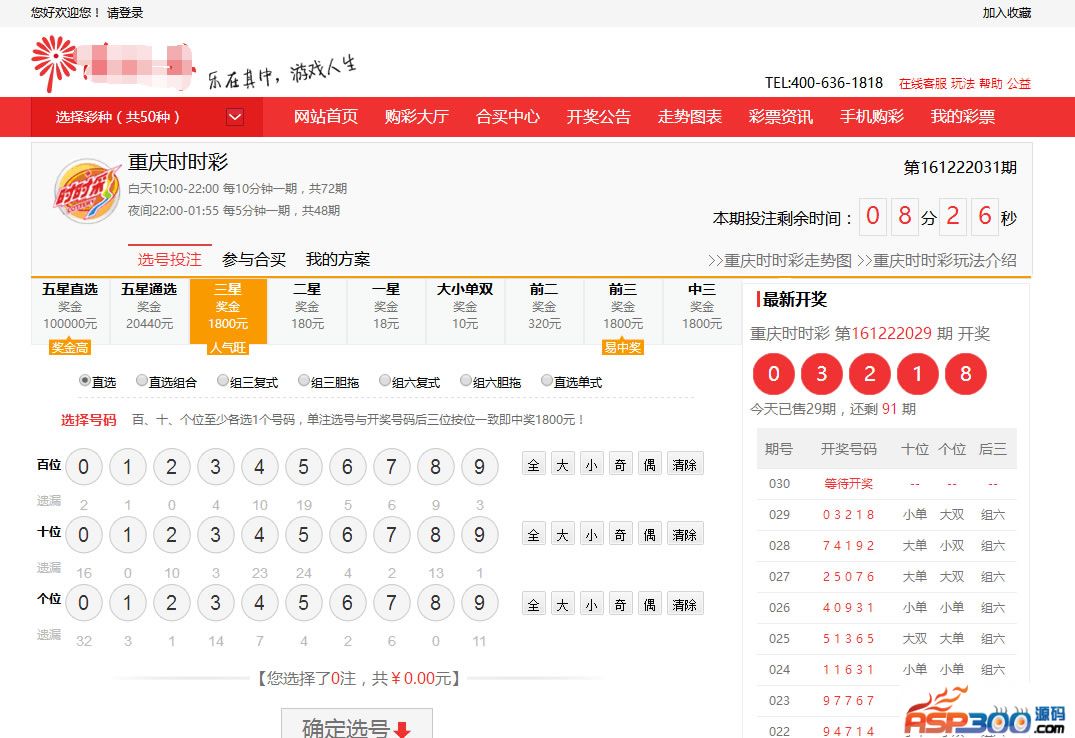Open the 公益 link in header
Screen dimensions: 1075x738
click(x=1019, y=84)
